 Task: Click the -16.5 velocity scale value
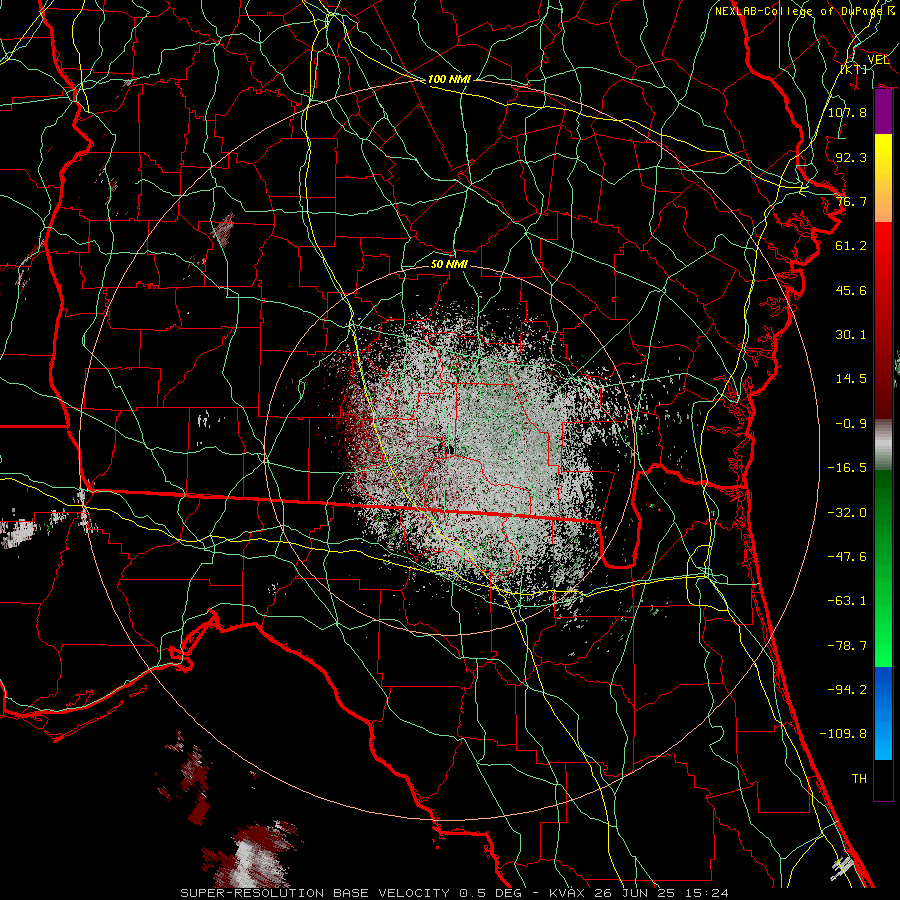(847, 468)
